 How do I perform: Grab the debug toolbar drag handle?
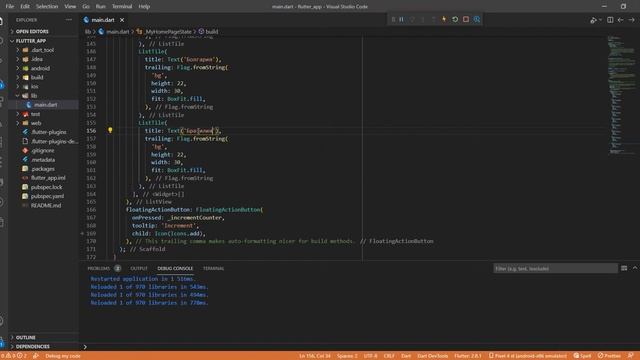(x=393, y=20)
